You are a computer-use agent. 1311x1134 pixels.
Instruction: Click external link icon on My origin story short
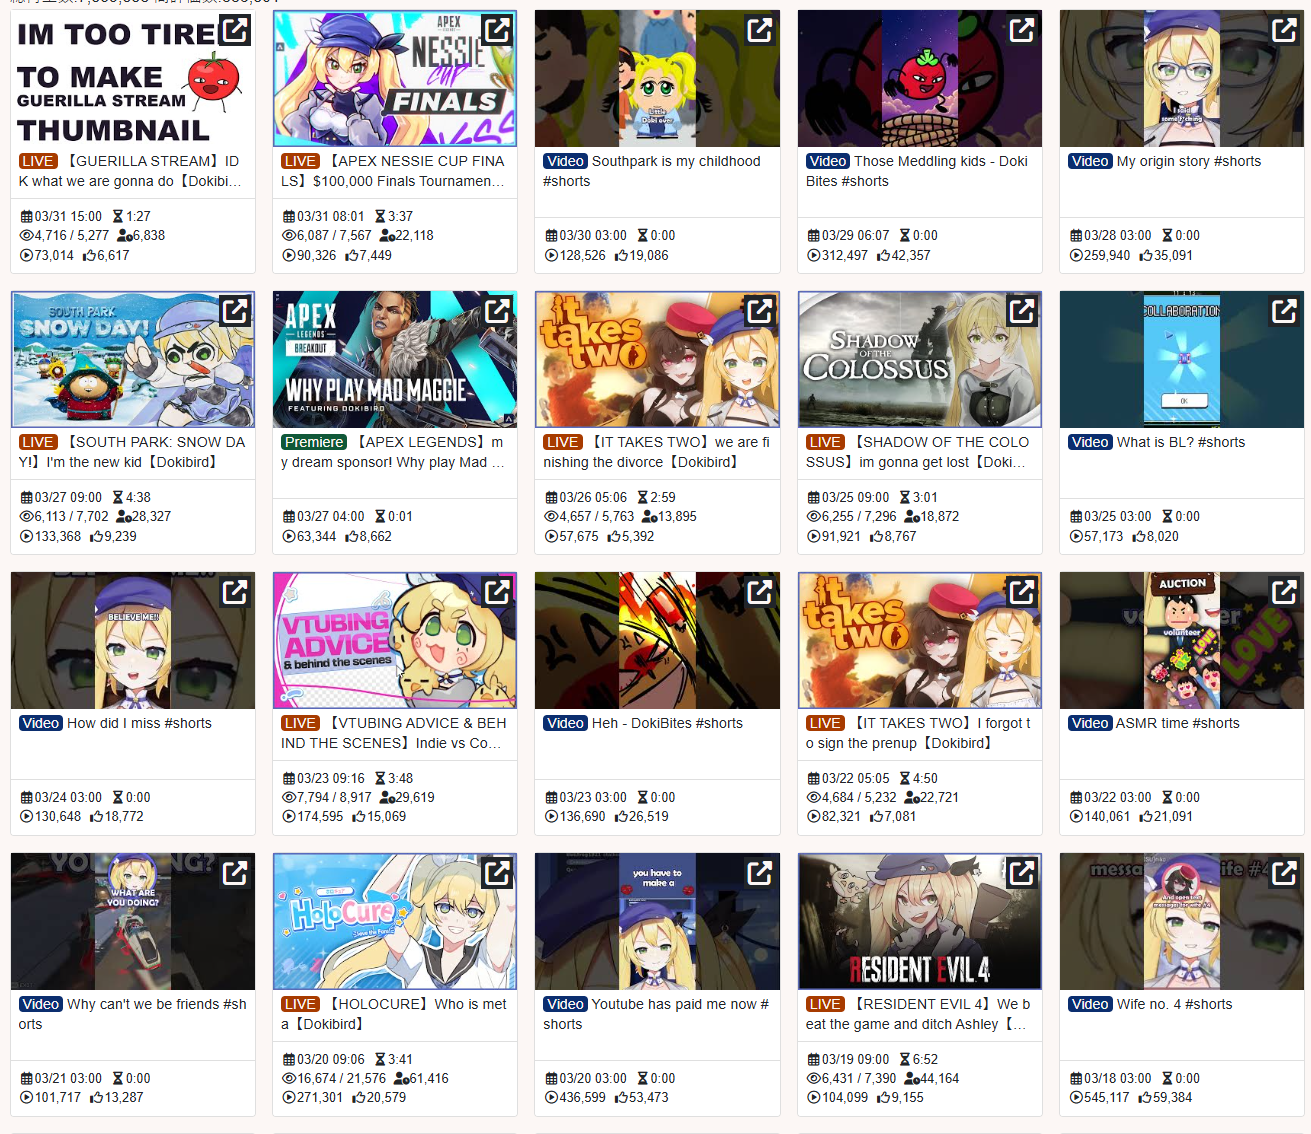[1284, 30]
